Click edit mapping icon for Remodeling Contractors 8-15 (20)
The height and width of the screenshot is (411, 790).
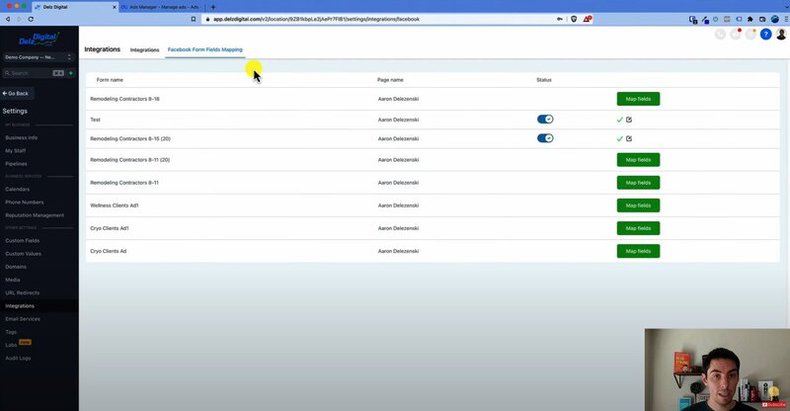(x=629, y=139)
